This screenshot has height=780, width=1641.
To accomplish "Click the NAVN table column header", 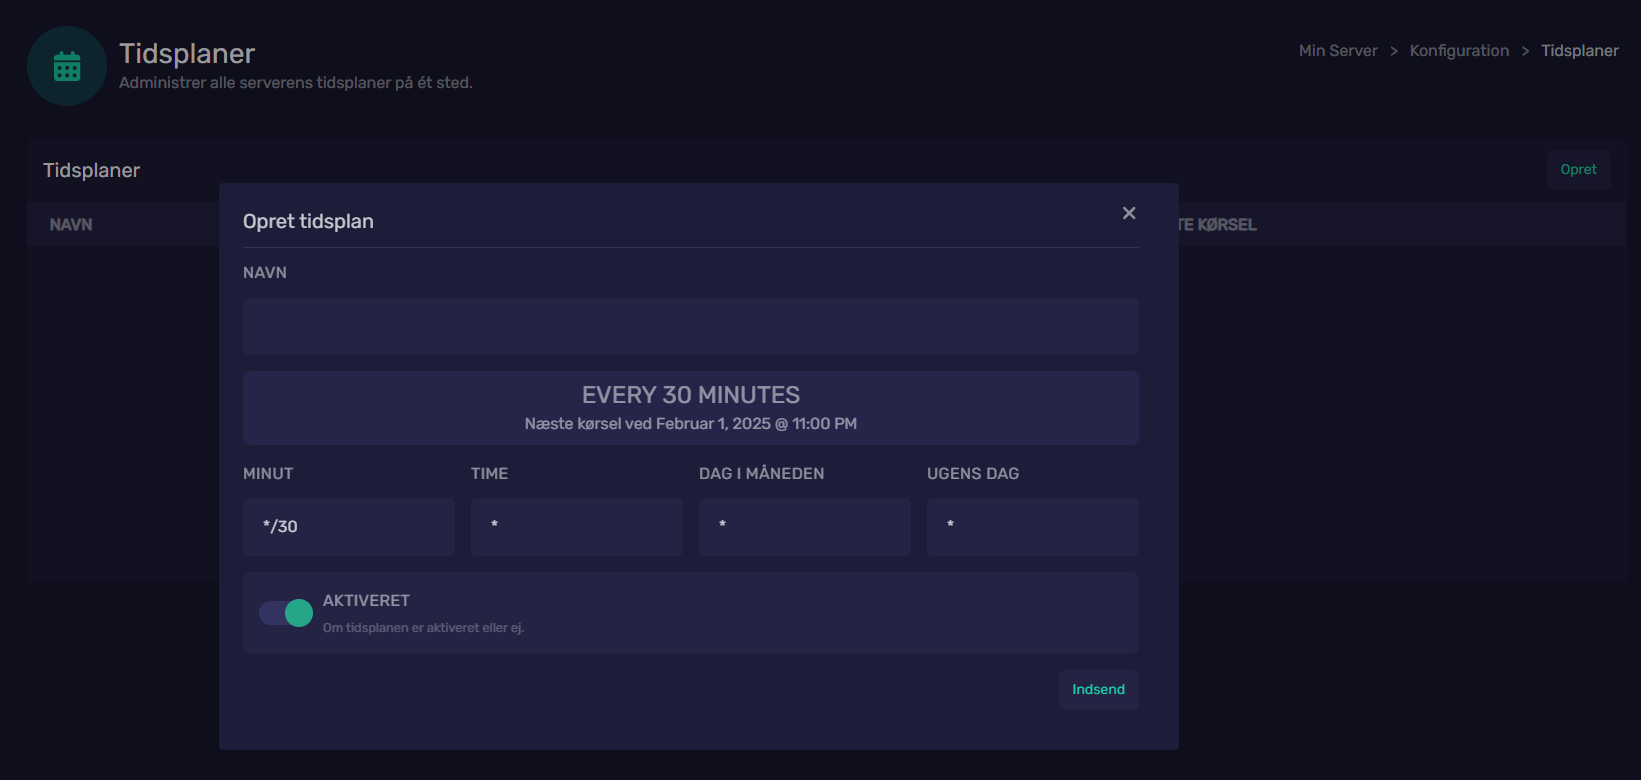I will click(x=71, y=225).
